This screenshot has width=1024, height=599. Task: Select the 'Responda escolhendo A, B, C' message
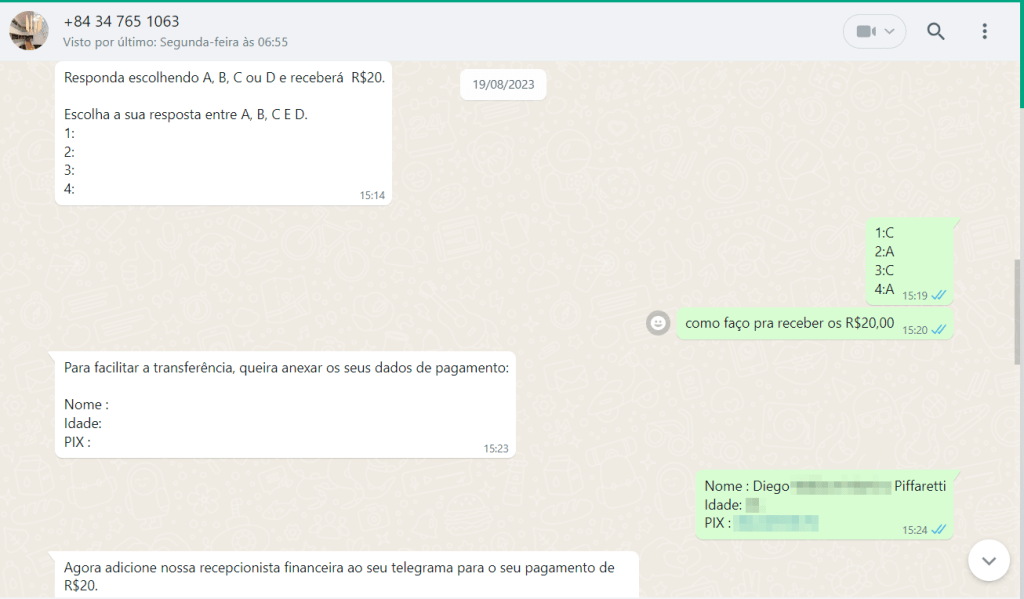pos(223,132)
